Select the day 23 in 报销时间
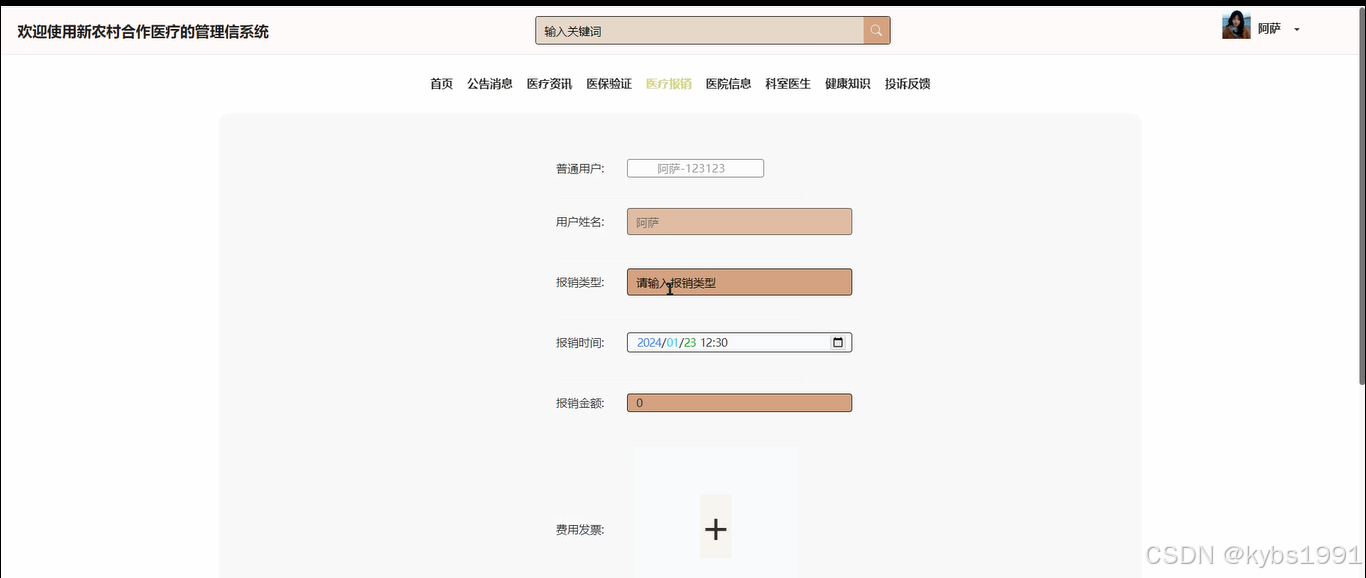1366x578 pixels. pyautogui.click(x=690, y=342)
